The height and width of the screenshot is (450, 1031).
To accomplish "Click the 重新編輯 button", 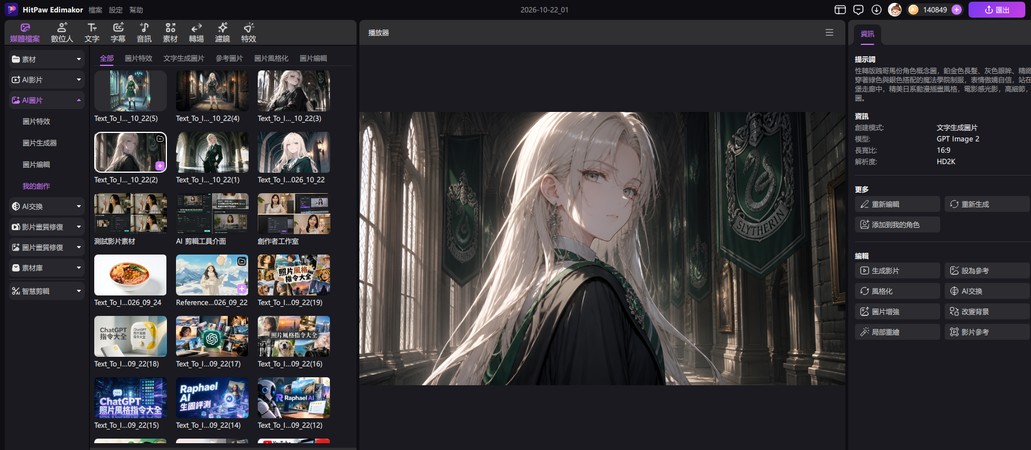I will (898, 204).
